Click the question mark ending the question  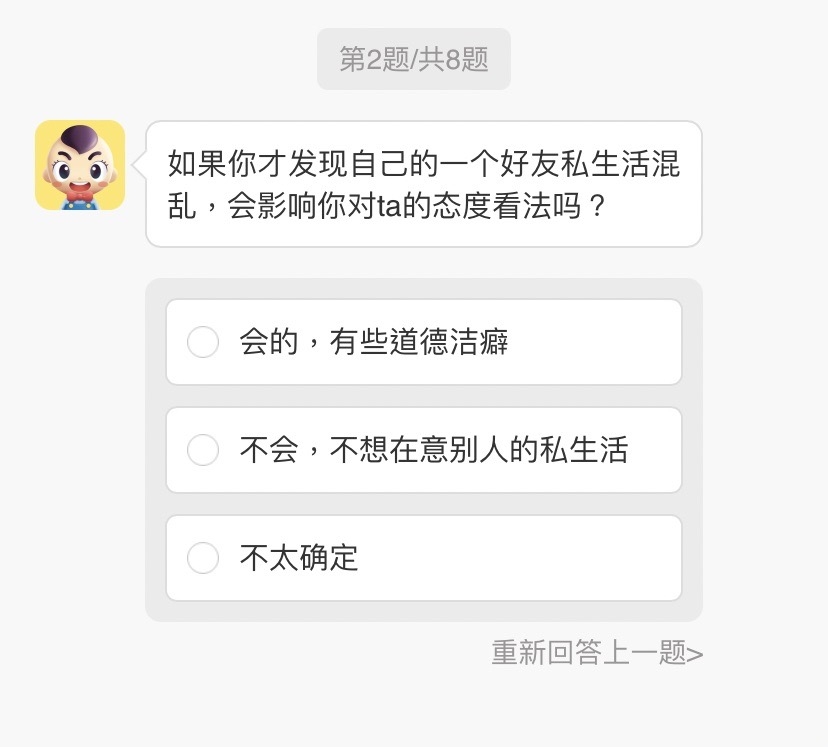(x=596, y=208)
